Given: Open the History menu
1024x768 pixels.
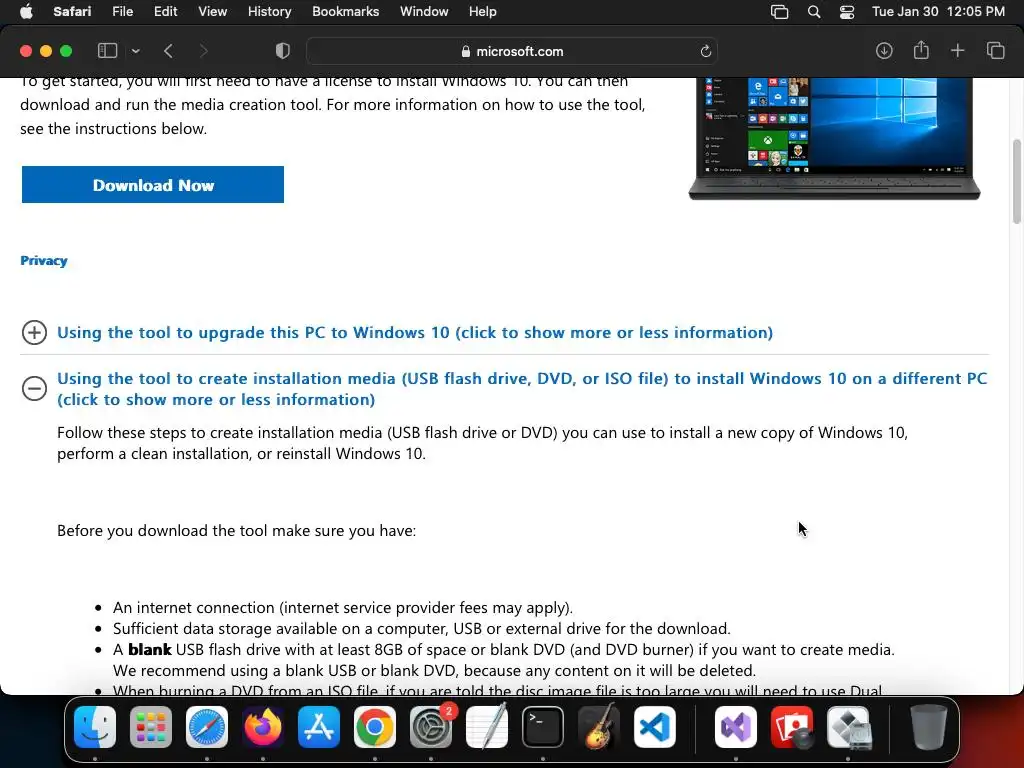Looking at the screenshot, I should [269, 12].
